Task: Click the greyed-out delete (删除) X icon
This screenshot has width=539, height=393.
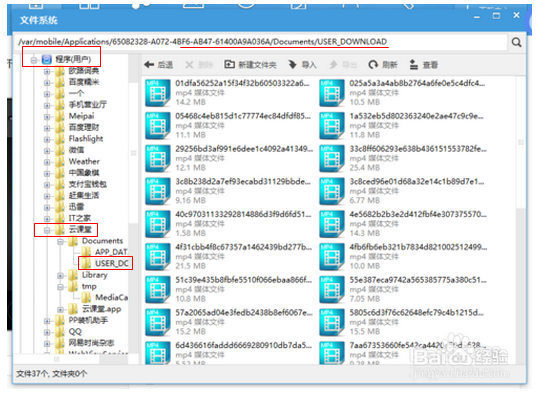Action: pyautogui.click(x=189, y=65)
